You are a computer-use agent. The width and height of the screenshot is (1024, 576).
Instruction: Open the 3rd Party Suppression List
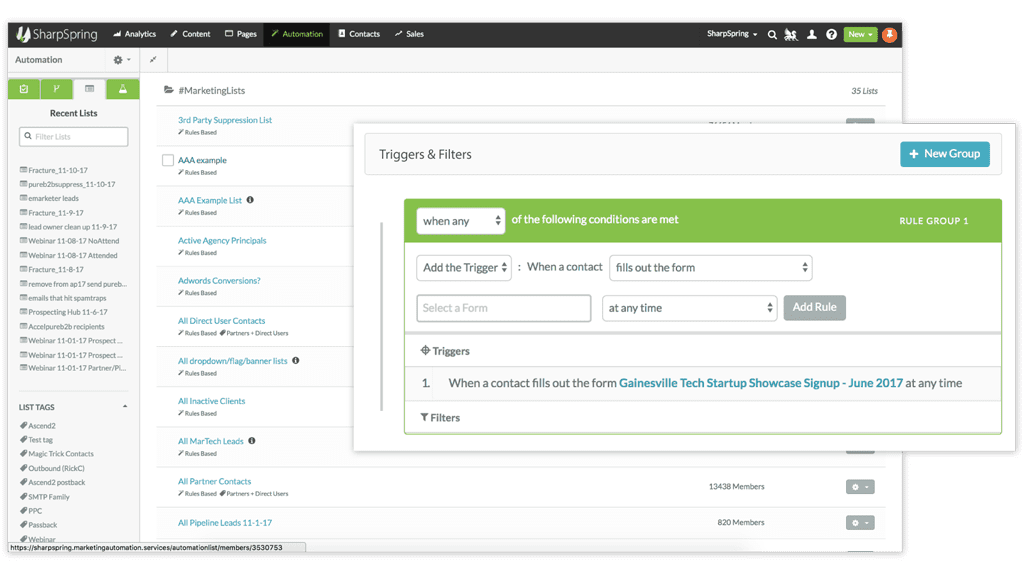click(225, 120)
